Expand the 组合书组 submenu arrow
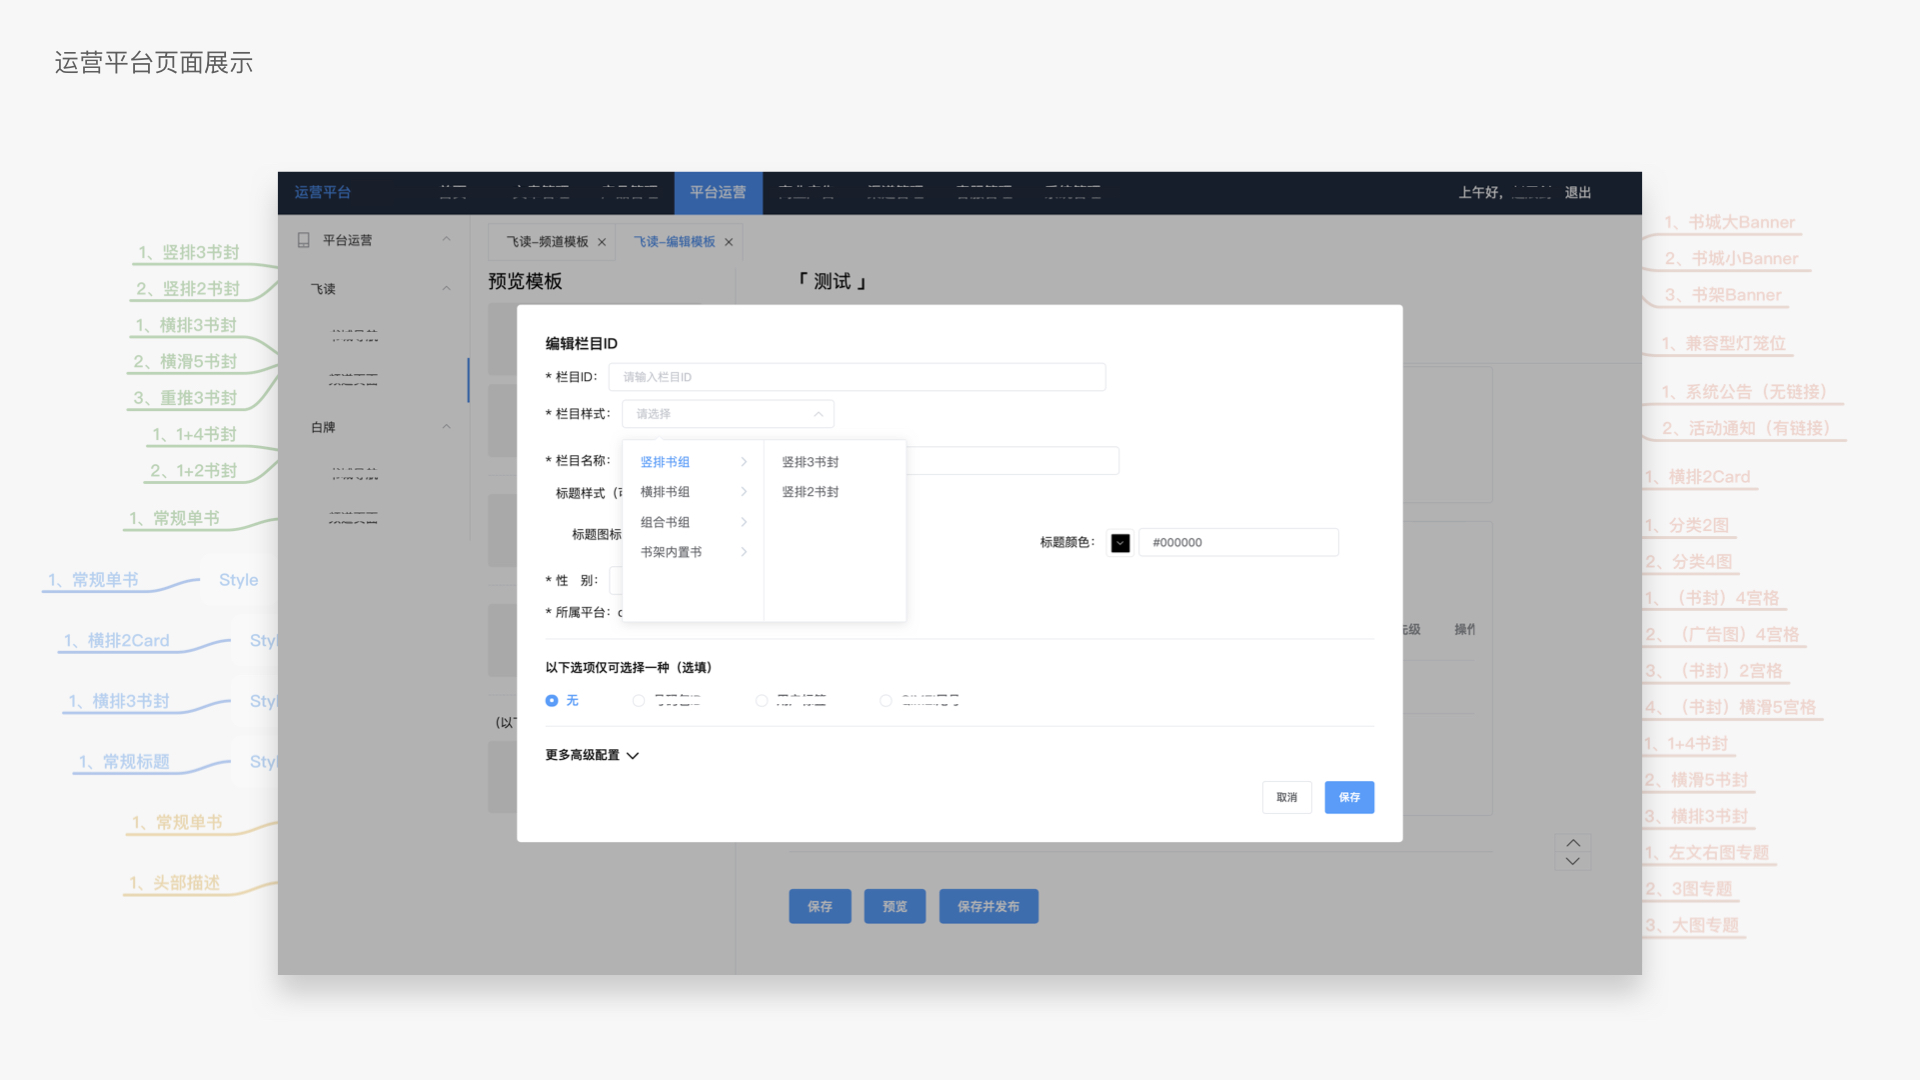The height and width of the screenshot is (1080, 1920). coord(744,522)
